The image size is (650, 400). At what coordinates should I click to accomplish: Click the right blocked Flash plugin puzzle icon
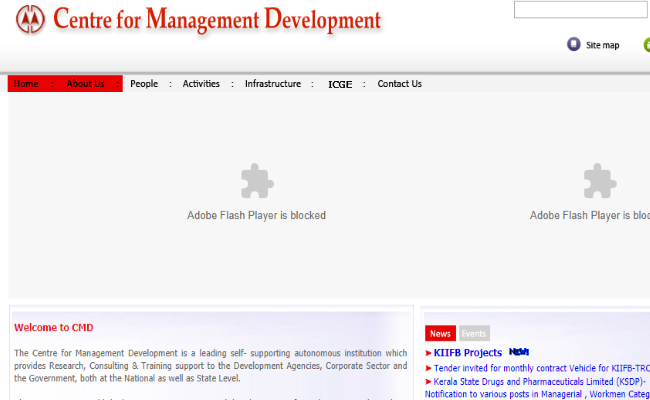coord(599,181)
